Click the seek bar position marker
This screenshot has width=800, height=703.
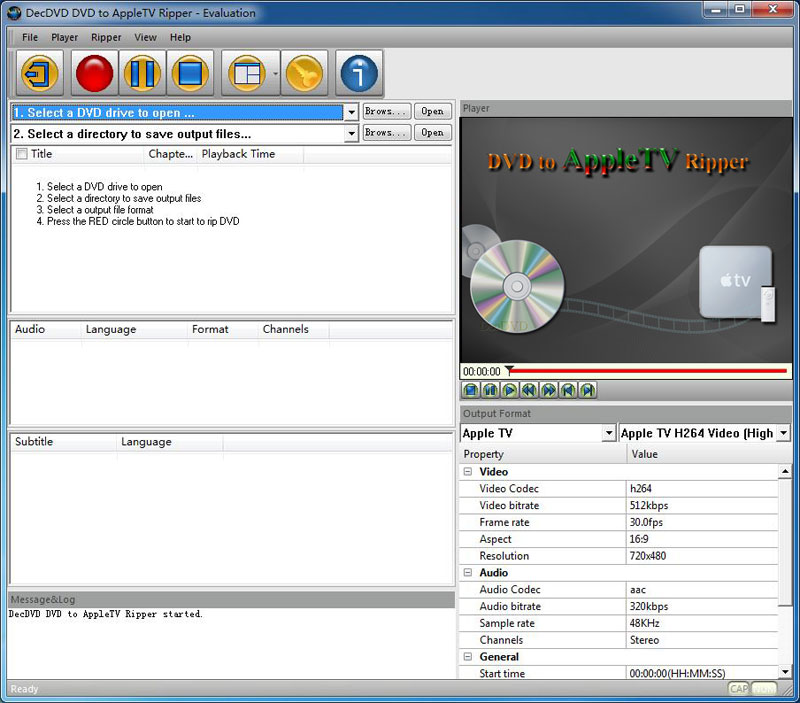click(509, 370)
